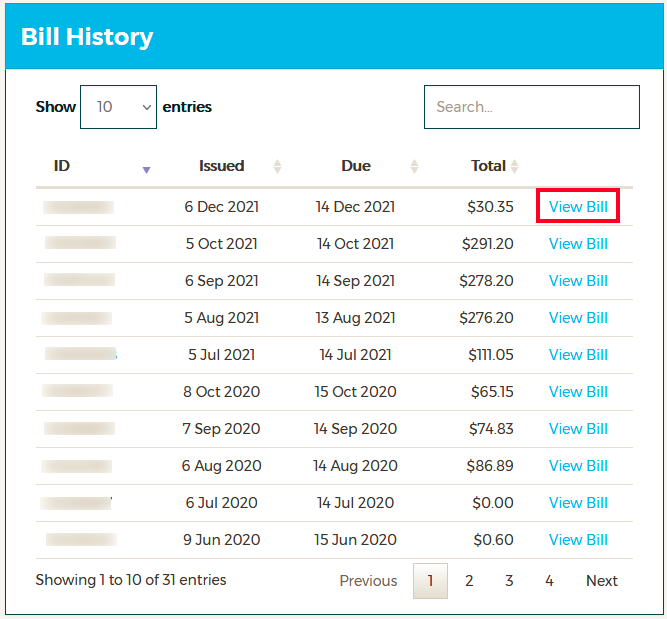Image resolution: width=667 pixels, height=619 pixels.
Task: Open the $111.05 bill from Jul 2021
Action: click(578, 355)
